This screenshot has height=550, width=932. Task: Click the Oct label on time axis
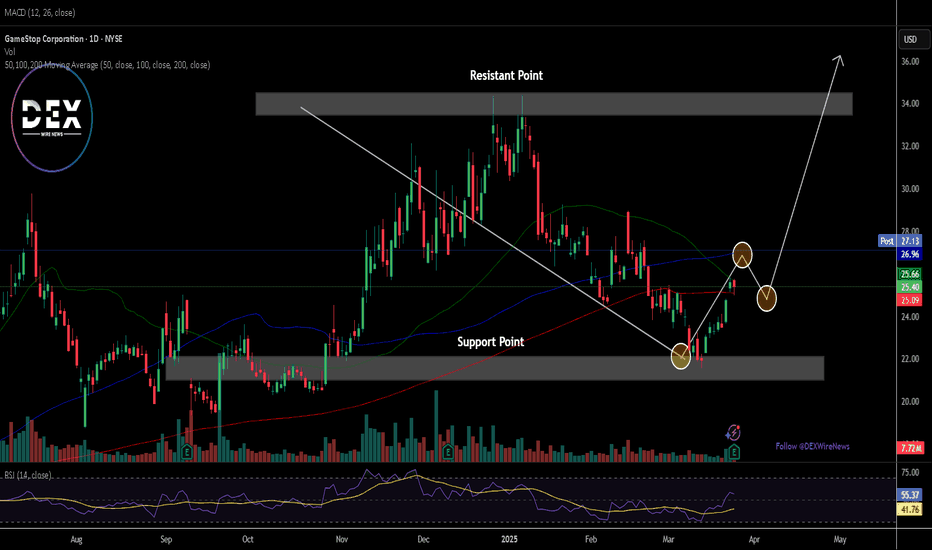247,539
